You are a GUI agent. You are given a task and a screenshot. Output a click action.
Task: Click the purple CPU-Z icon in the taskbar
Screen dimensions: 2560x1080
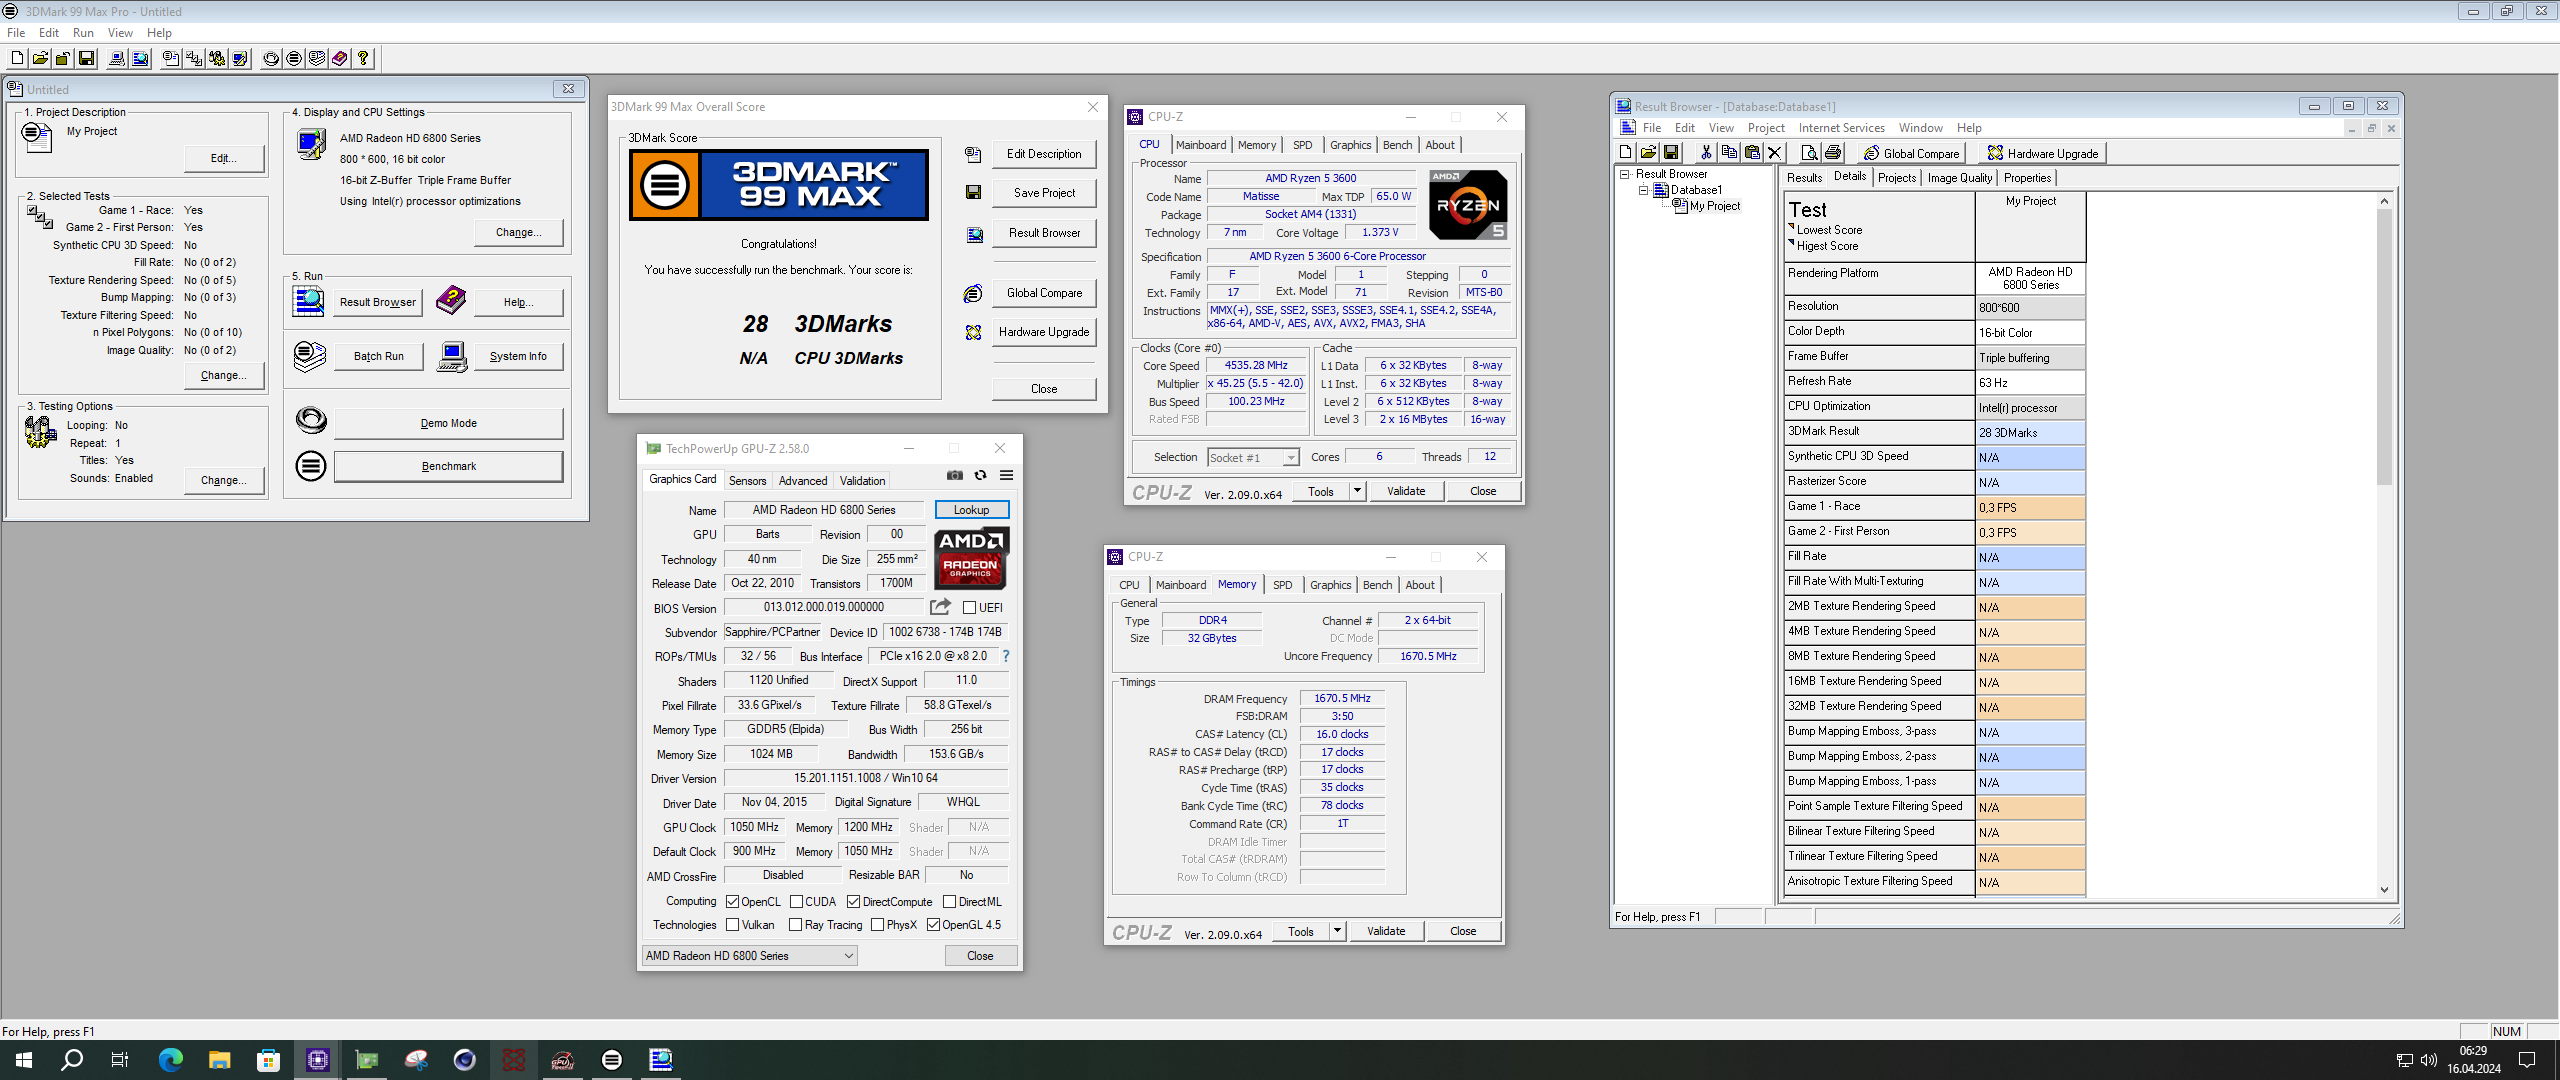318,1060
